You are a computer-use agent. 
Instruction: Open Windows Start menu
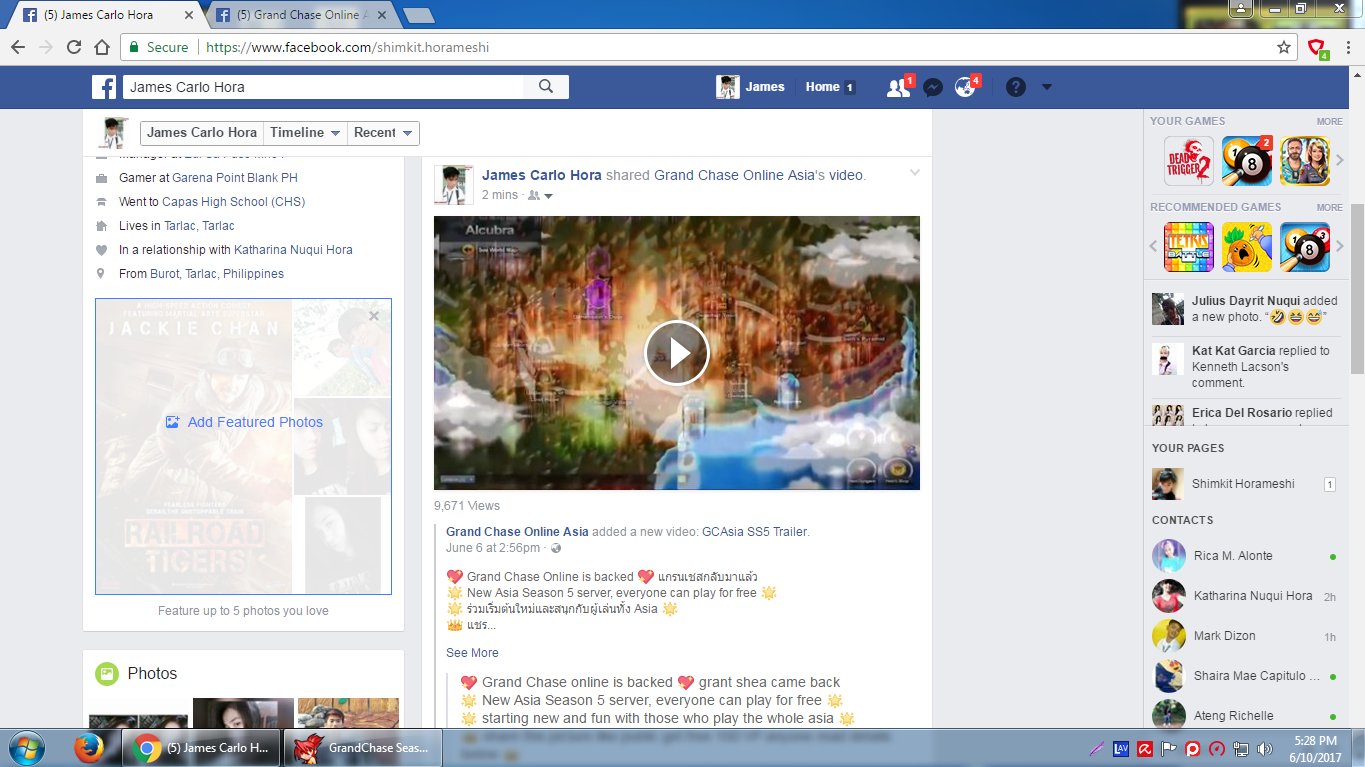(25, 748)
